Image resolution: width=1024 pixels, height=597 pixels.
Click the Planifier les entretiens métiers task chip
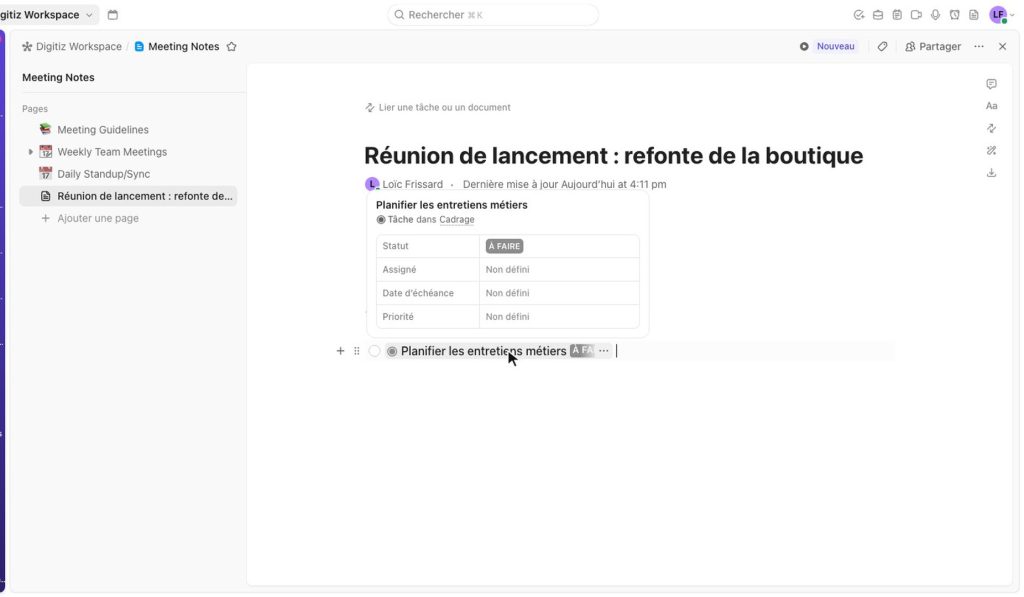483,351
